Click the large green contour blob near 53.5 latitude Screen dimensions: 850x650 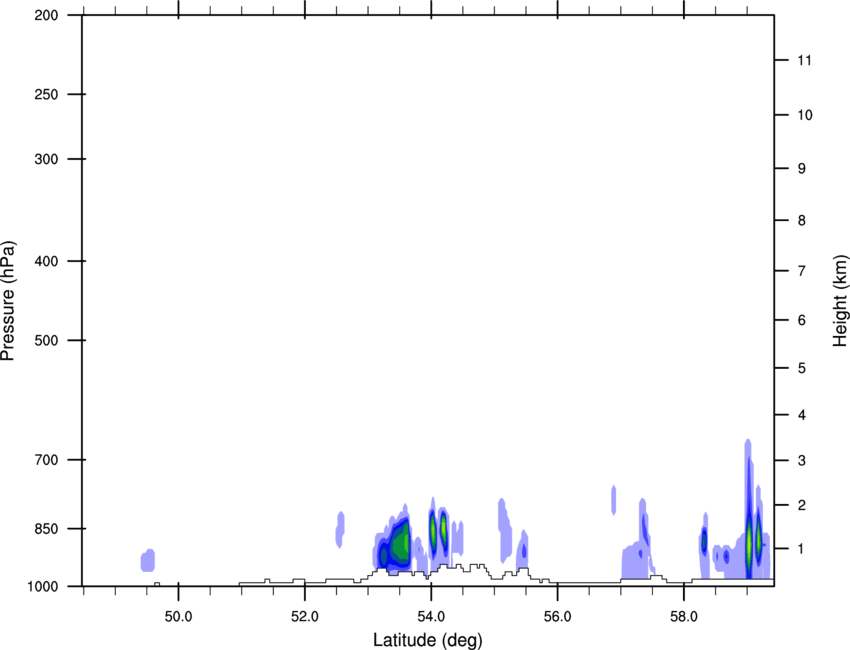point(401,544)
